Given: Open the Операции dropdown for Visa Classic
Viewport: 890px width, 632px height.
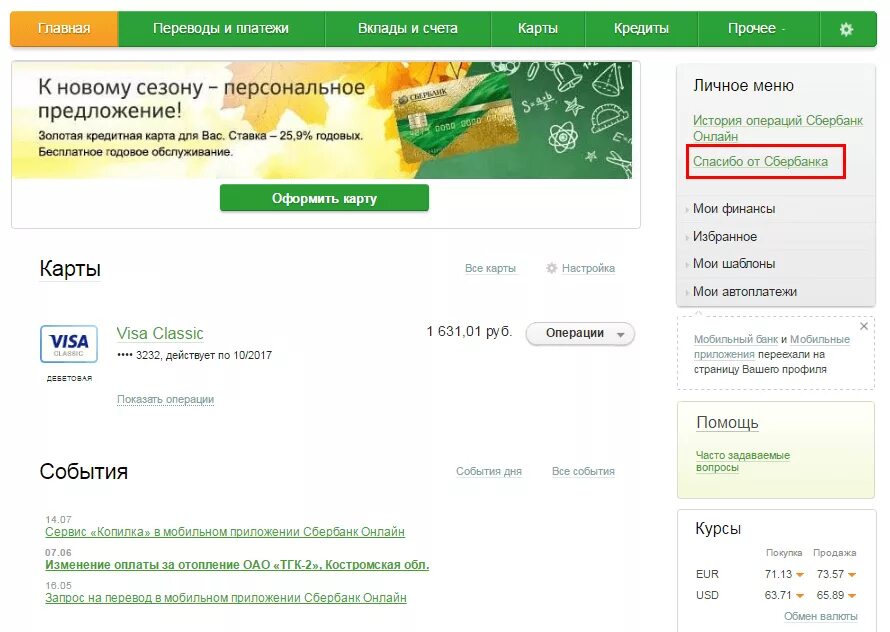Looking at the screenshot, I should point(580,333).
